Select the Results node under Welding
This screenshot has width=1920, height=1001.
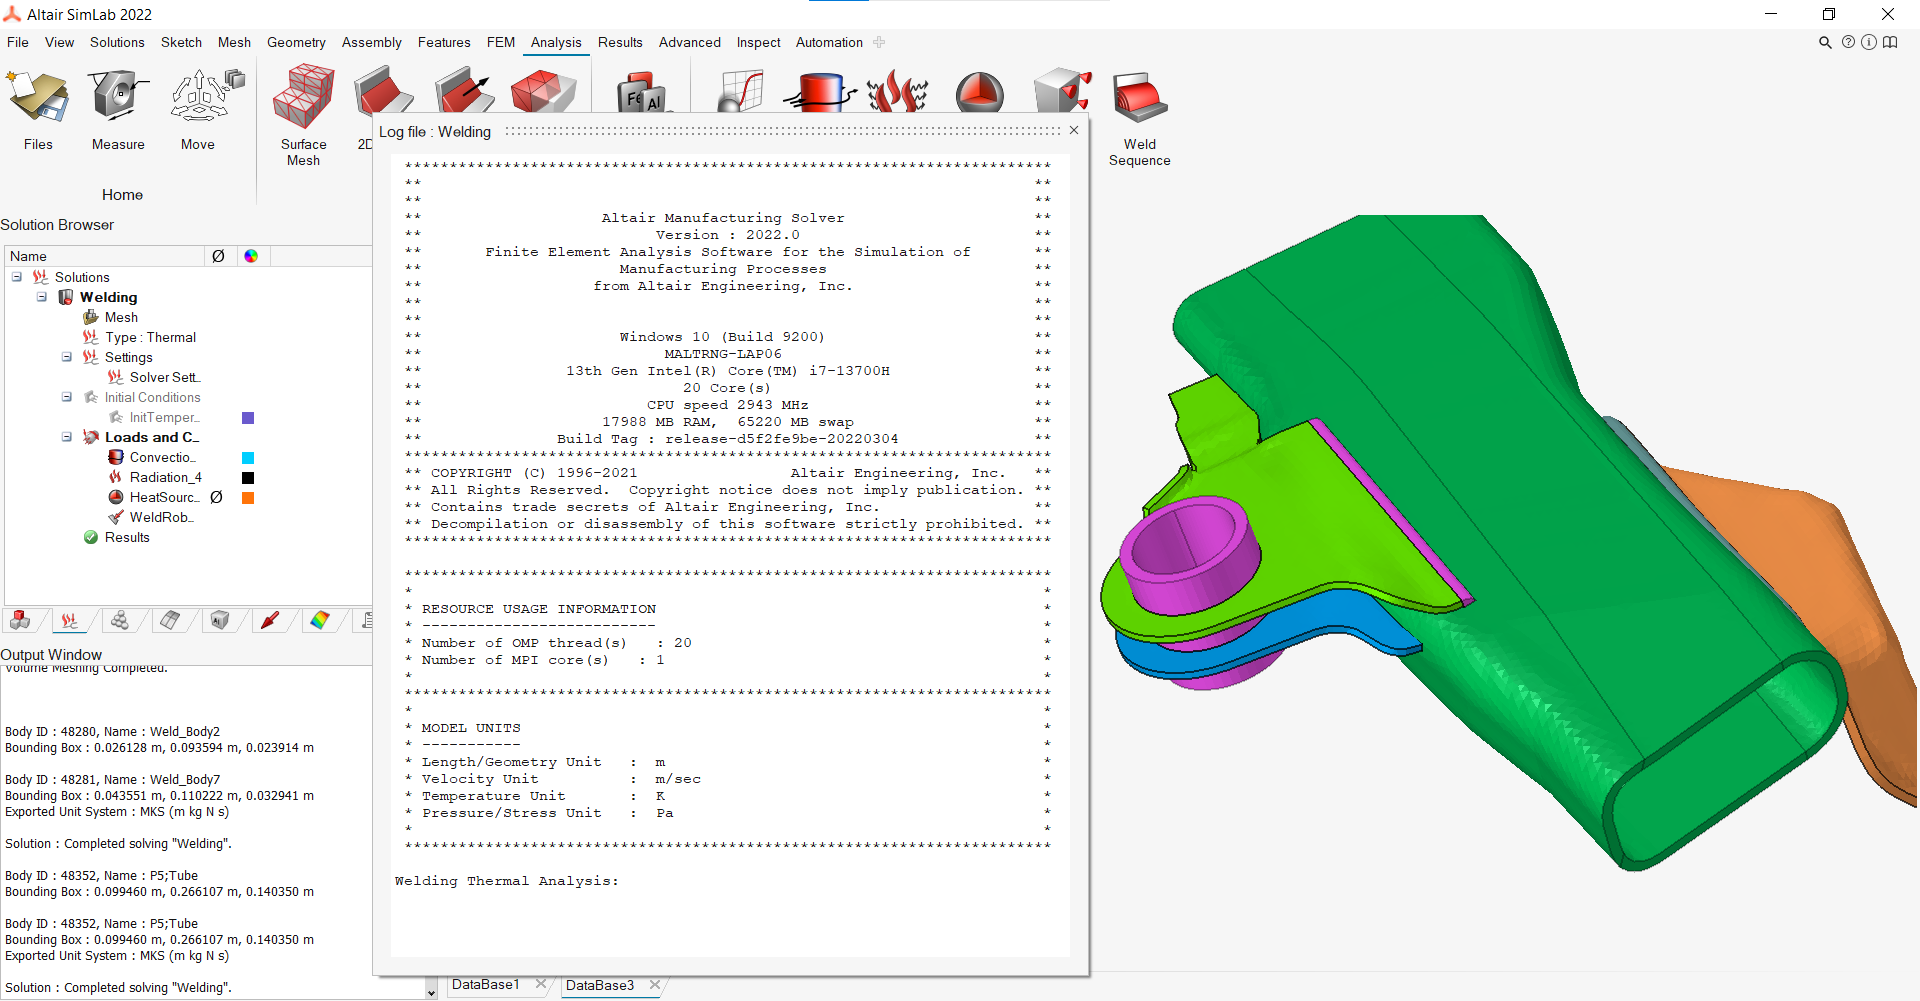[x=127, y=537]
